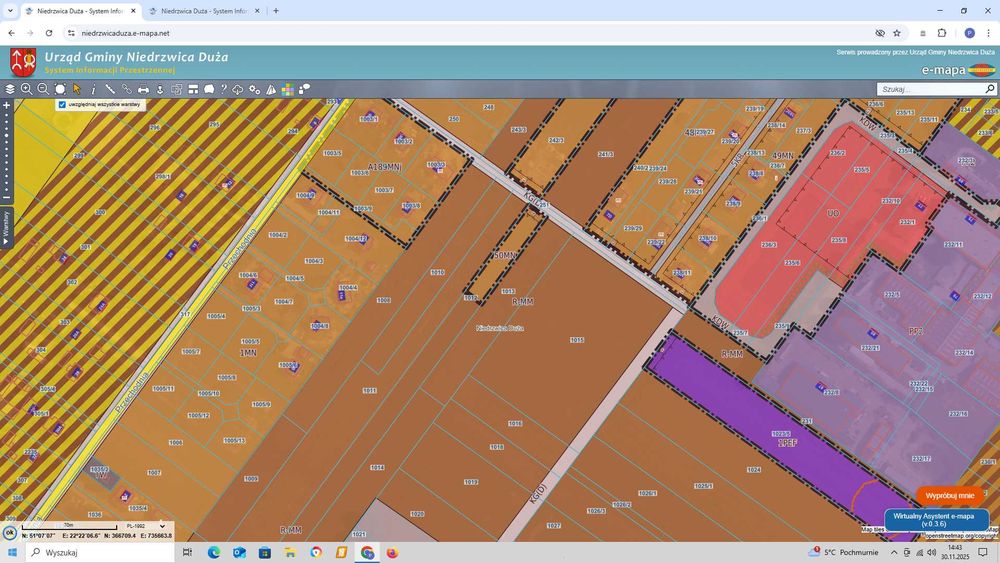Click the 'Niedrzwica Duża' map label
This screenshot has height=563, width=1000.
[x=500, y=328]
